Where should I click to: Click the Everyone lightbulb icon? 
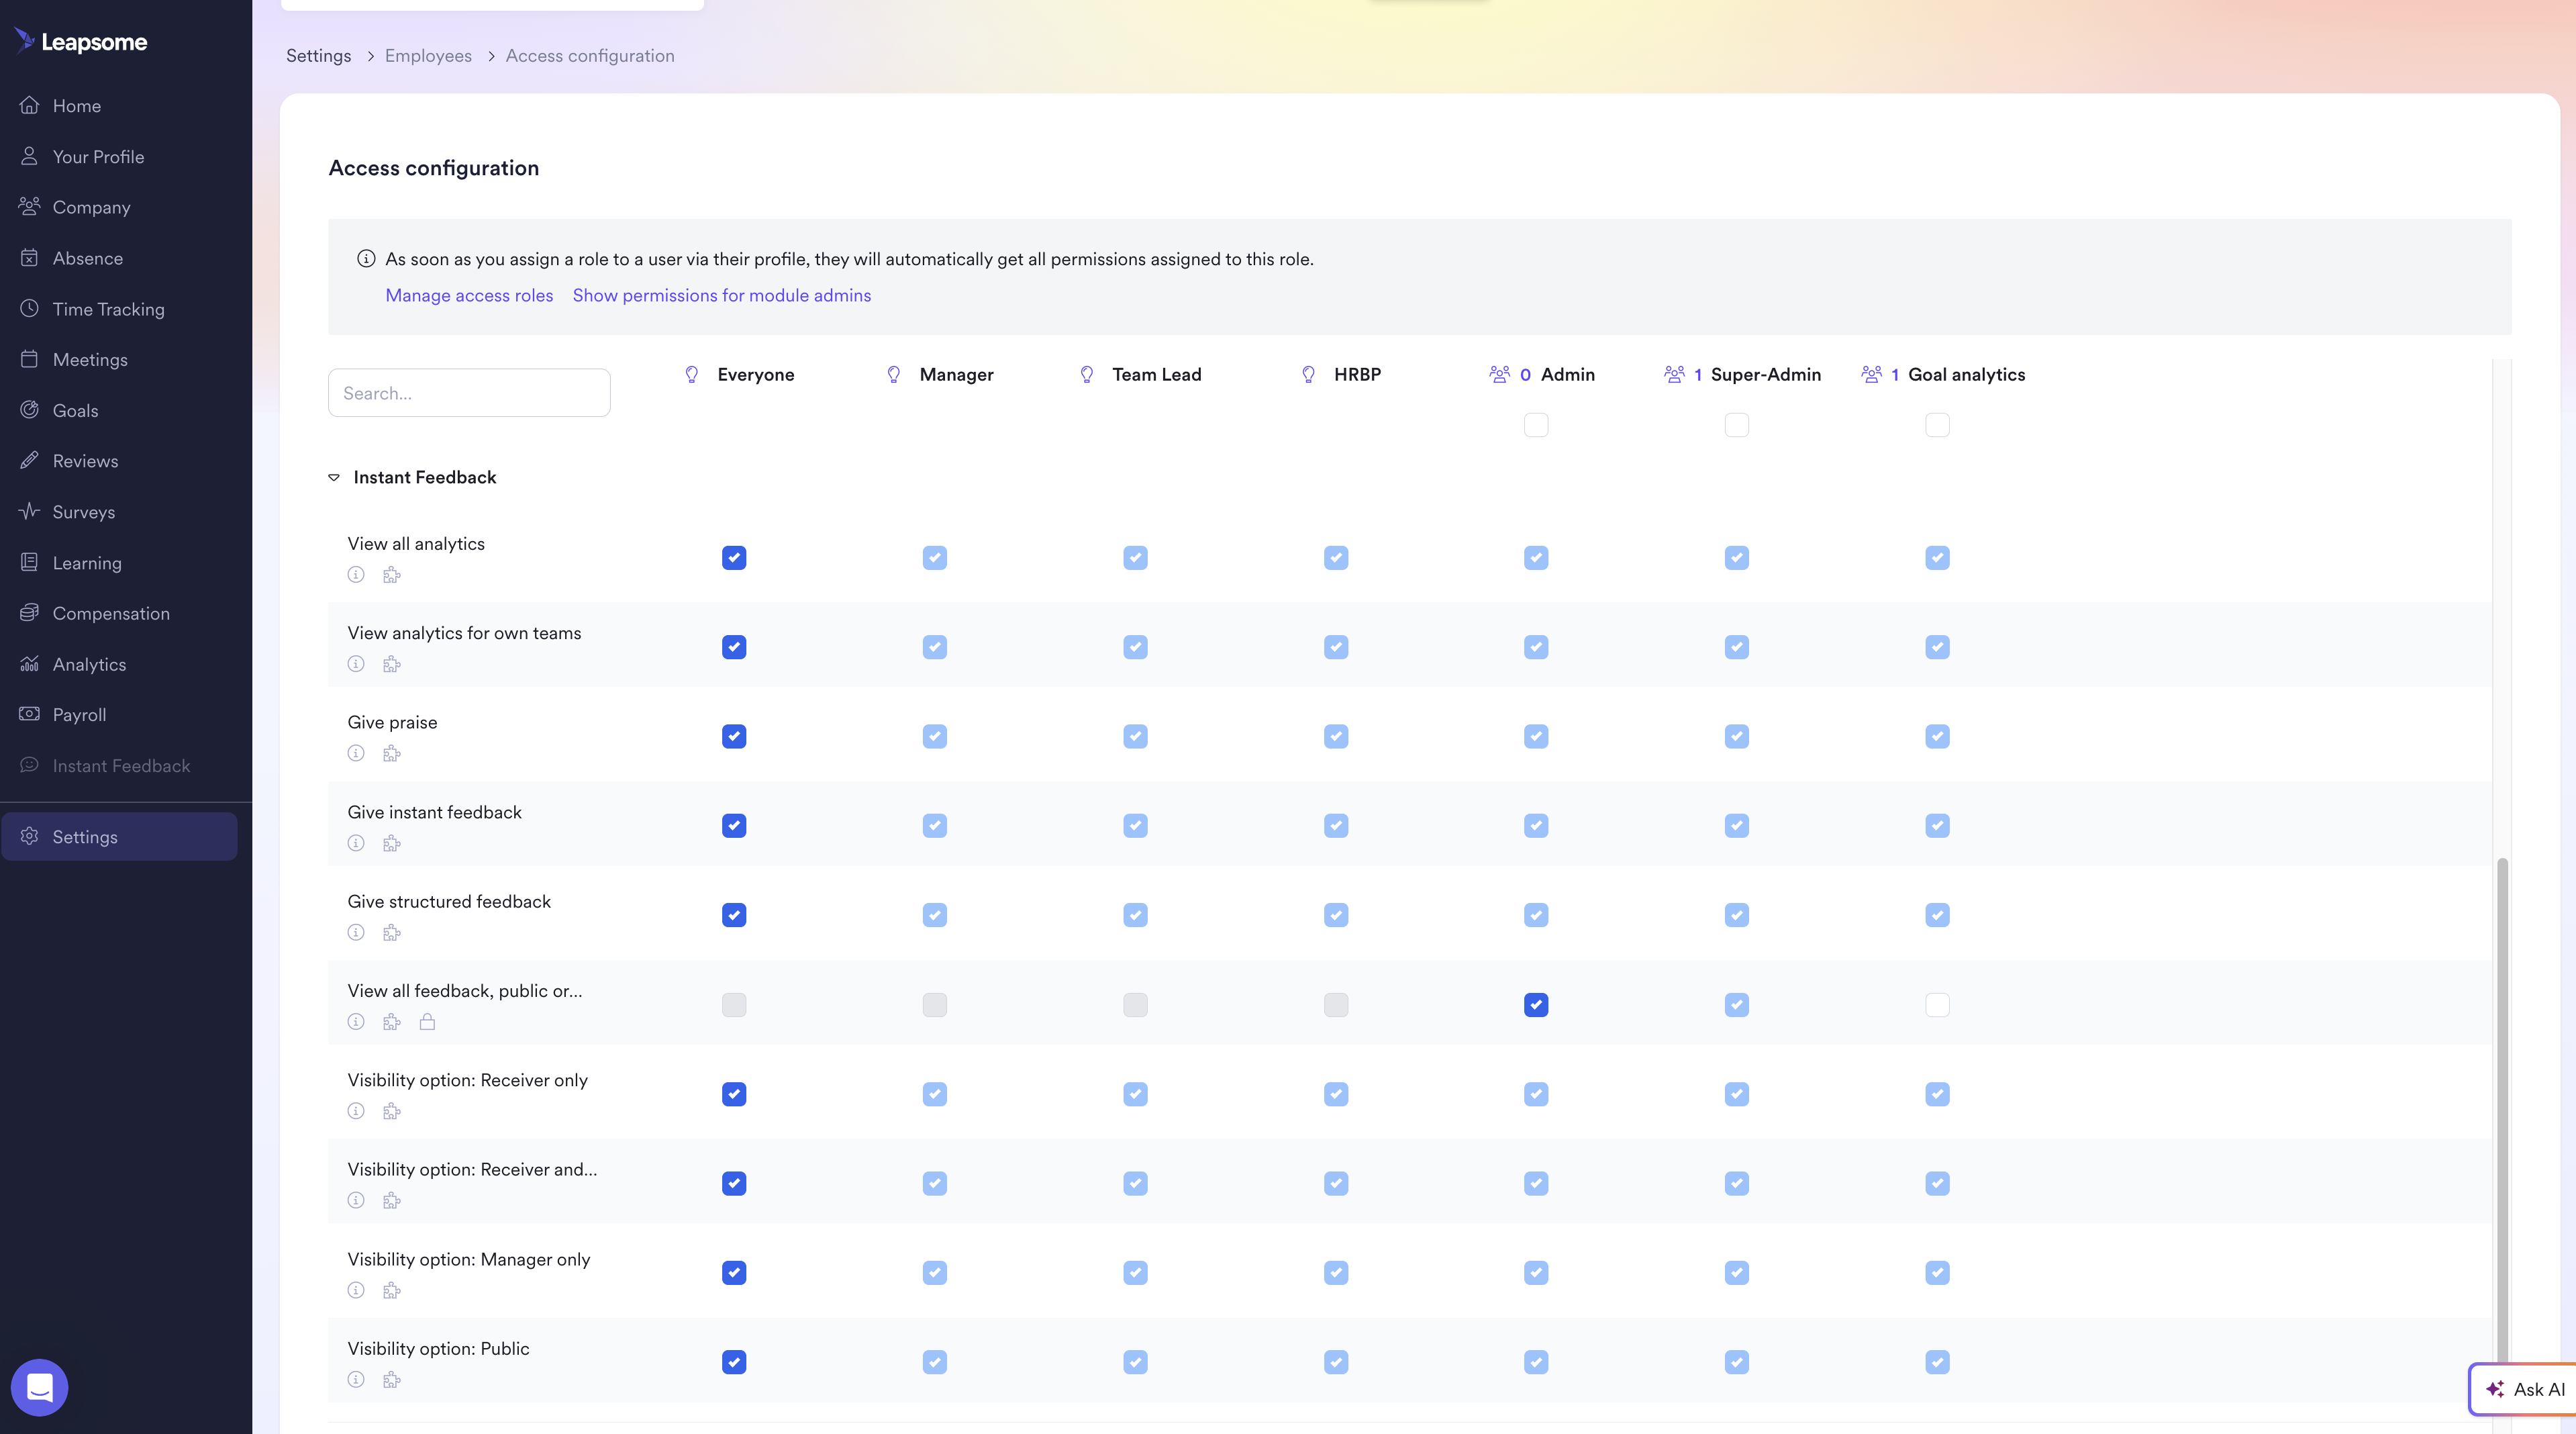click(692, 375)
